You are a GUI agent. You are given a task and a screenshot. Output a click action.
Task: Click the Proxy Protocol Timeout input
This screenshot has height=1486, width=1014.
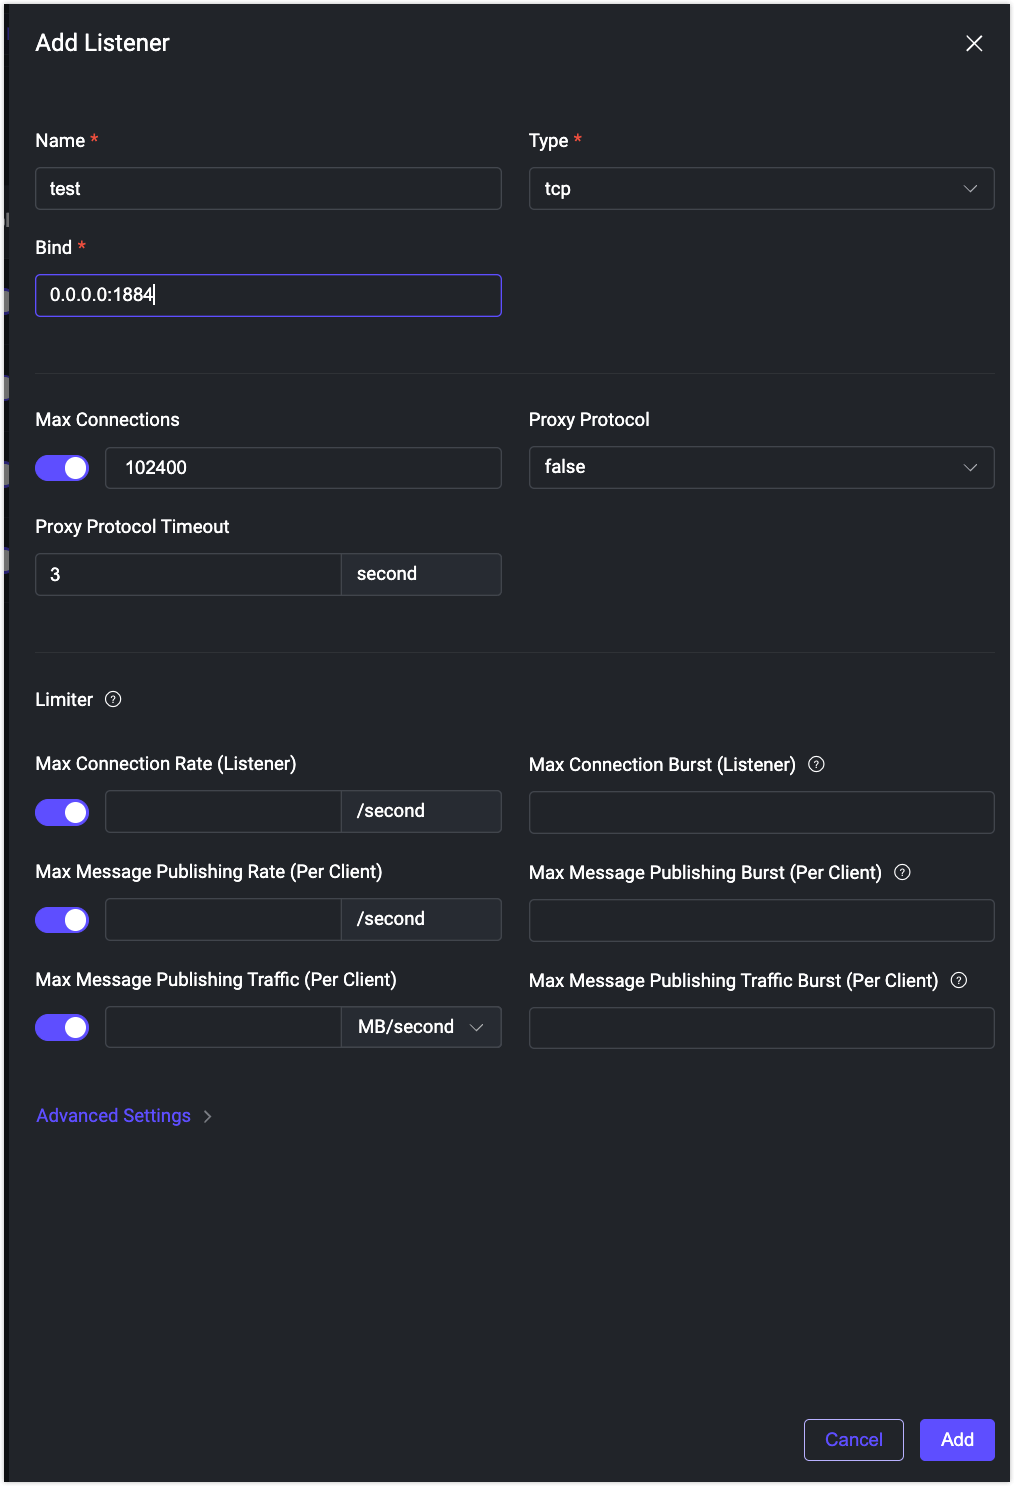click(188, 575)
